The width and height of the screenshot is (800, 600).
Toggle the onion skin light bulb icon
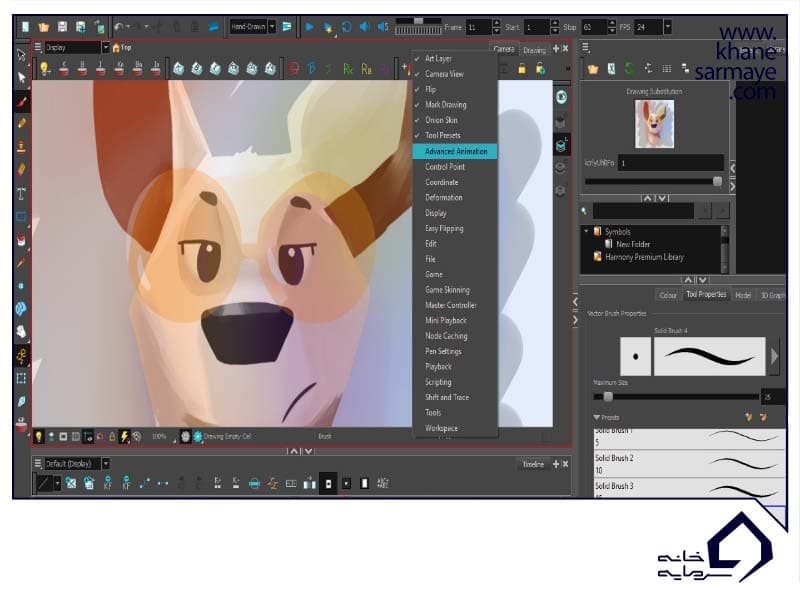tap(45, 68)
